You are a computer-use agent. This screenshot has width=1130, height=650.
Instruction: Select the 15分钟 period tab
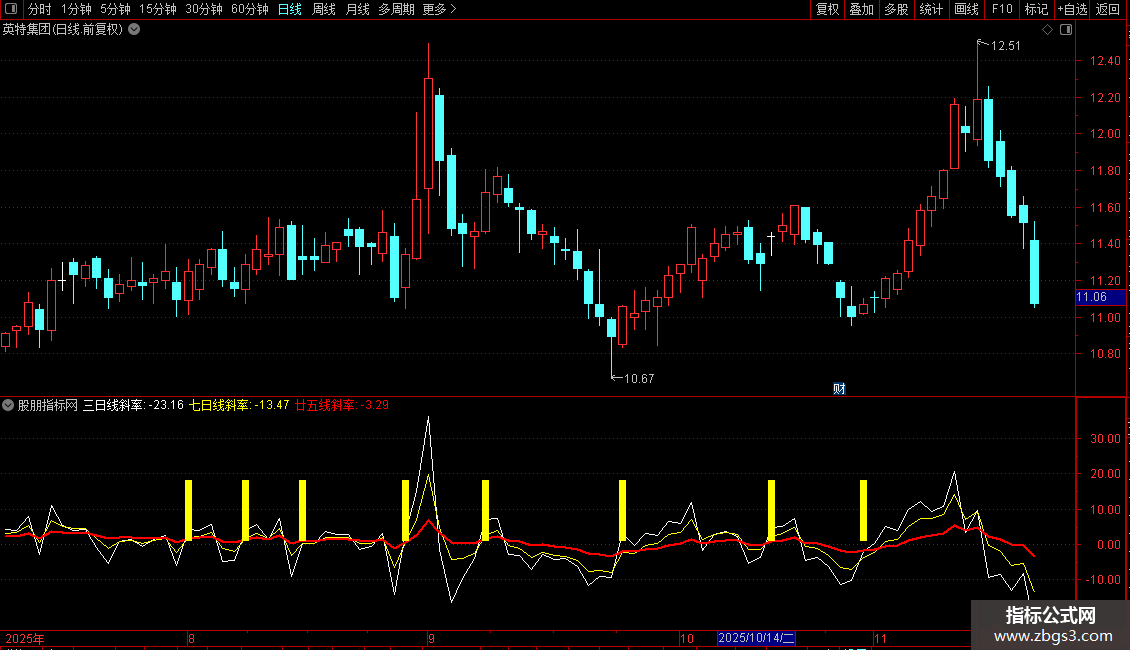pyautogui.click(x=158, y=9)
